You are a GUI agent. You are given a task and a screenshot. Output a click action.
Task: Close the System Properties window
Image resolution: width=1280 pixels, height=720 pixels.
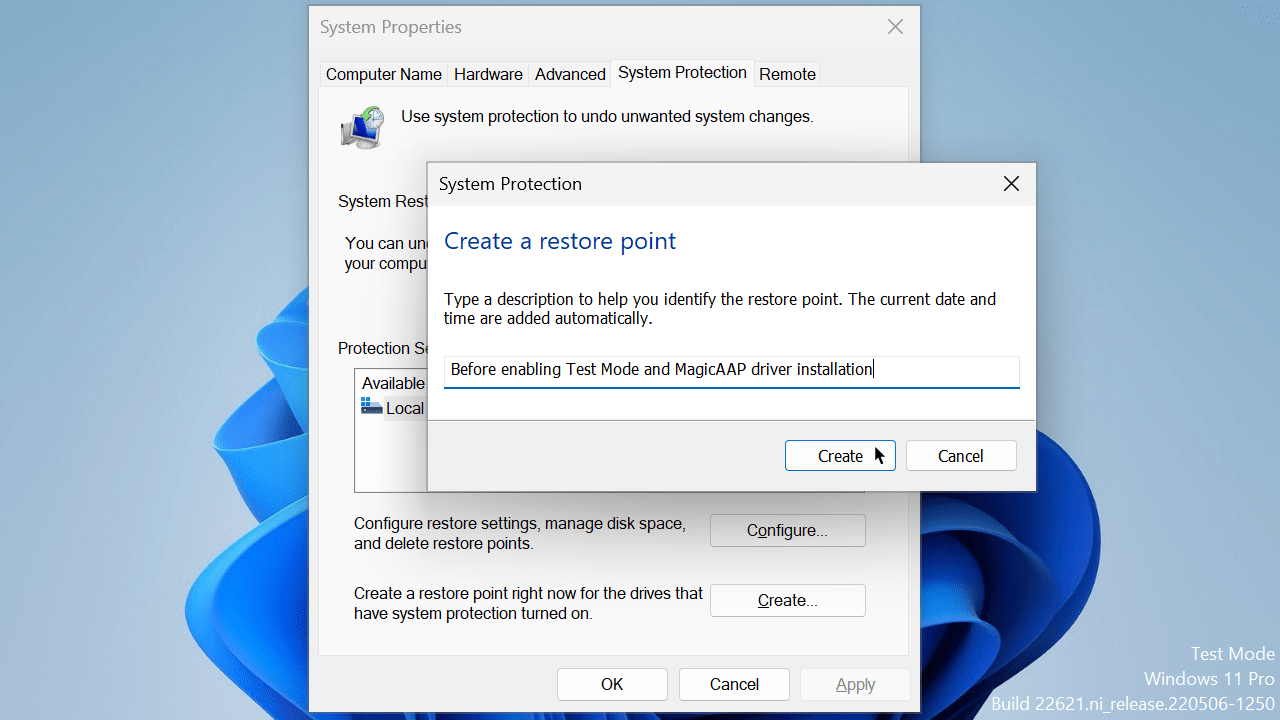(x=895, y=27)
